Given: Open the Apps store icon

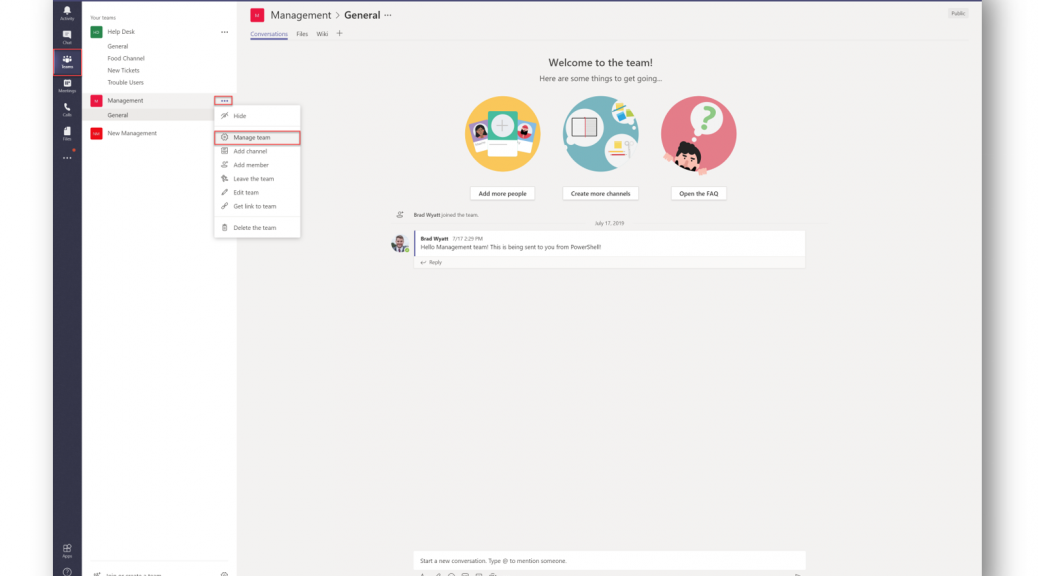Looking at the screenshot, I should point(67,551).
